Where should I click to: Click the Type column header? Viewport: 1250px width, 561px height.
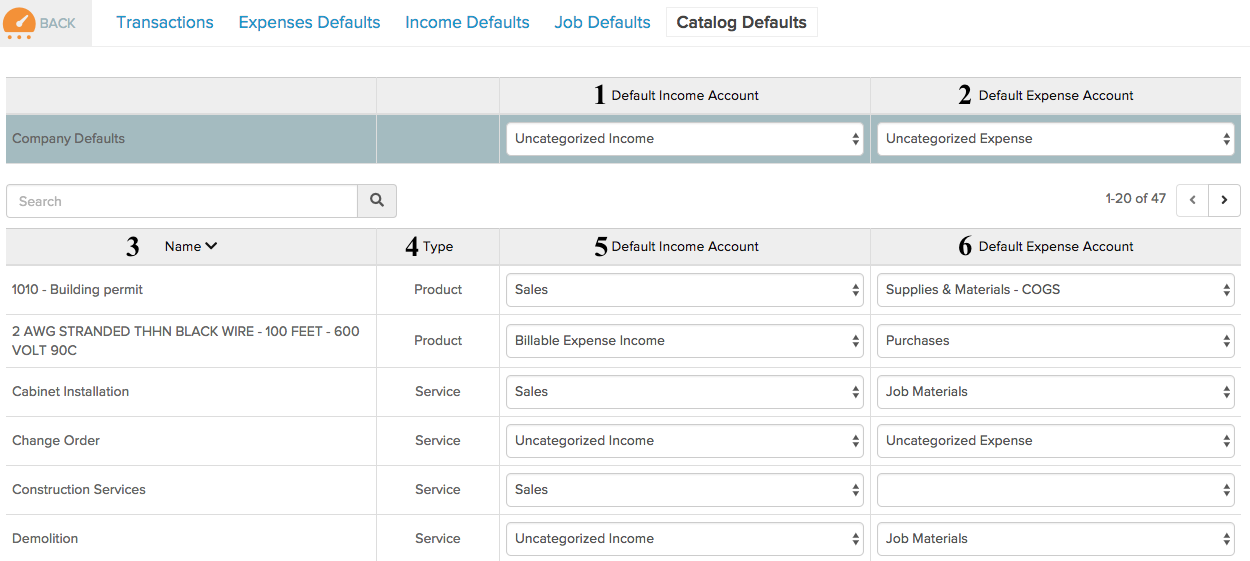pyautogui.click(x=438, y=246)
